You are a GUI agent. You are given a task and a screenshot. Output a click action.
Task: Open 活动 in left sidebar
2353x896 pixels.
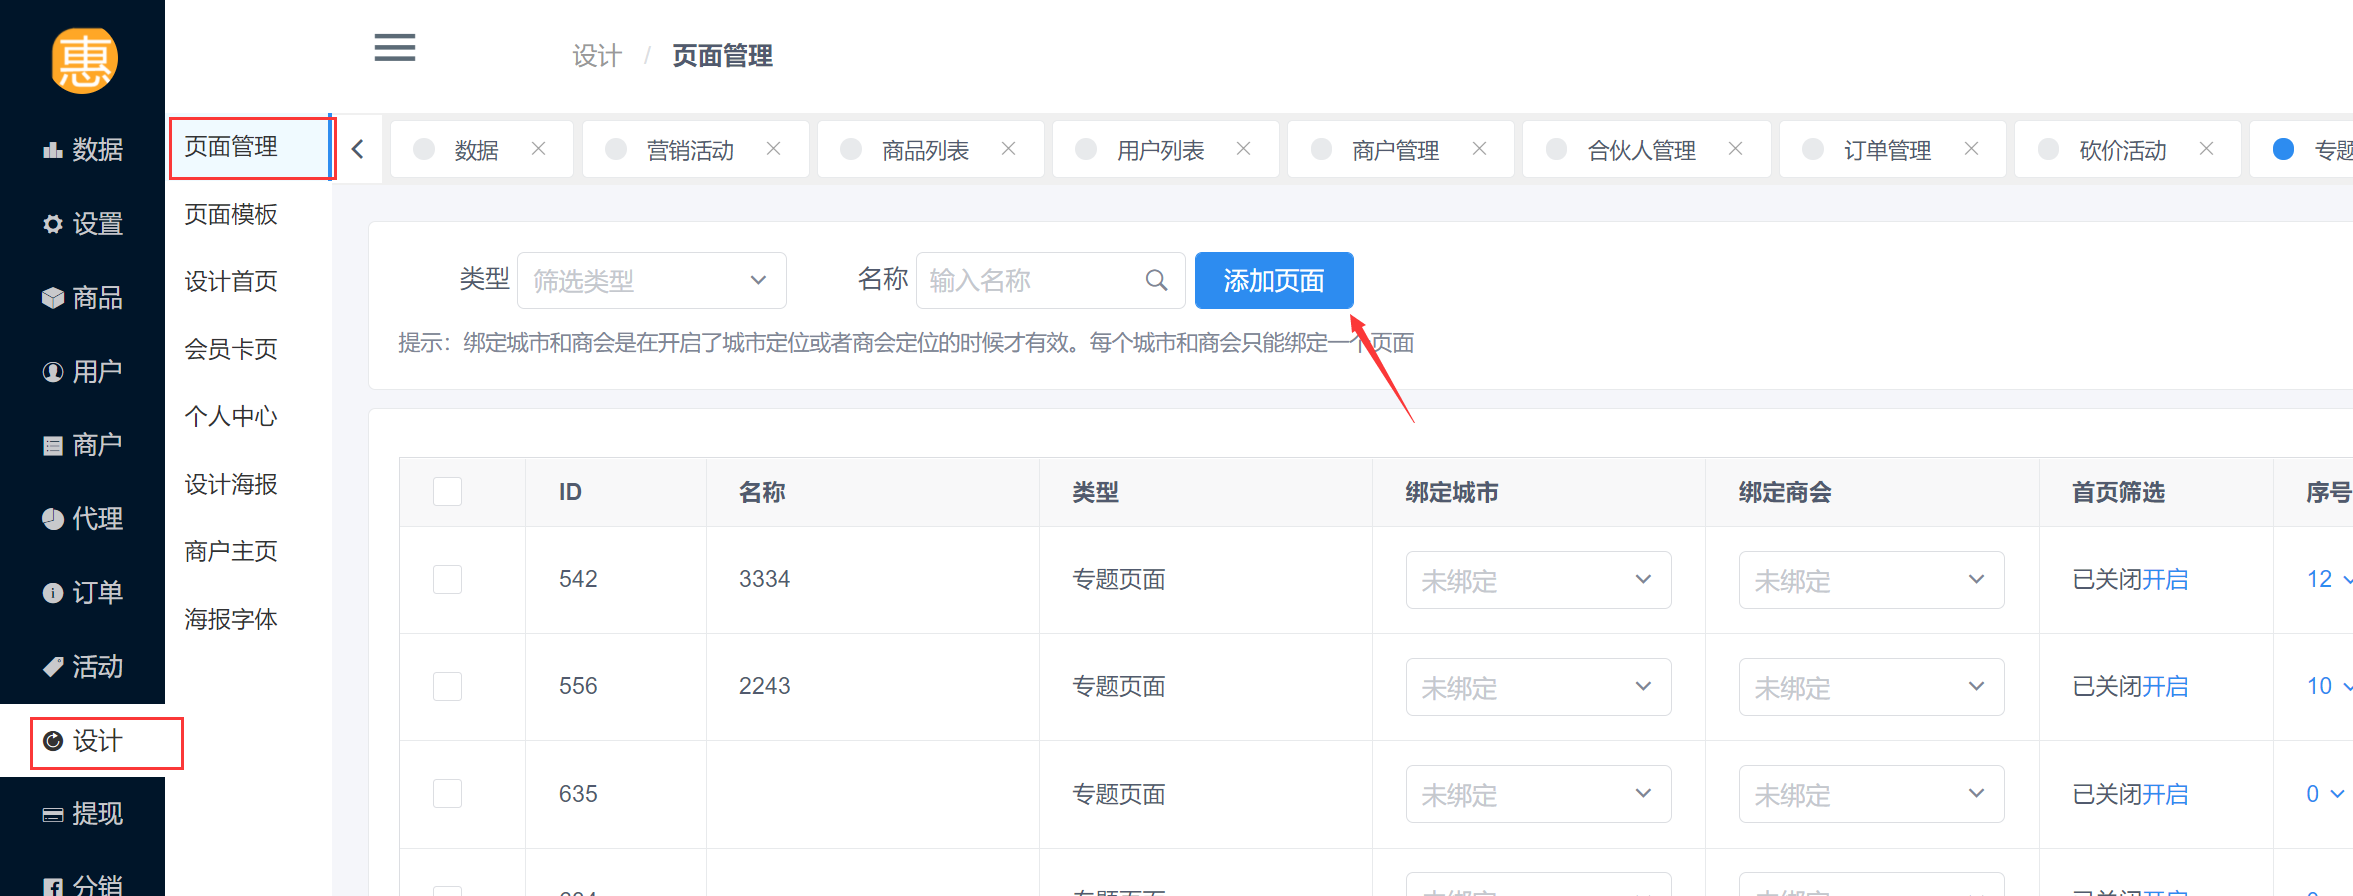[x=83, y=667]
